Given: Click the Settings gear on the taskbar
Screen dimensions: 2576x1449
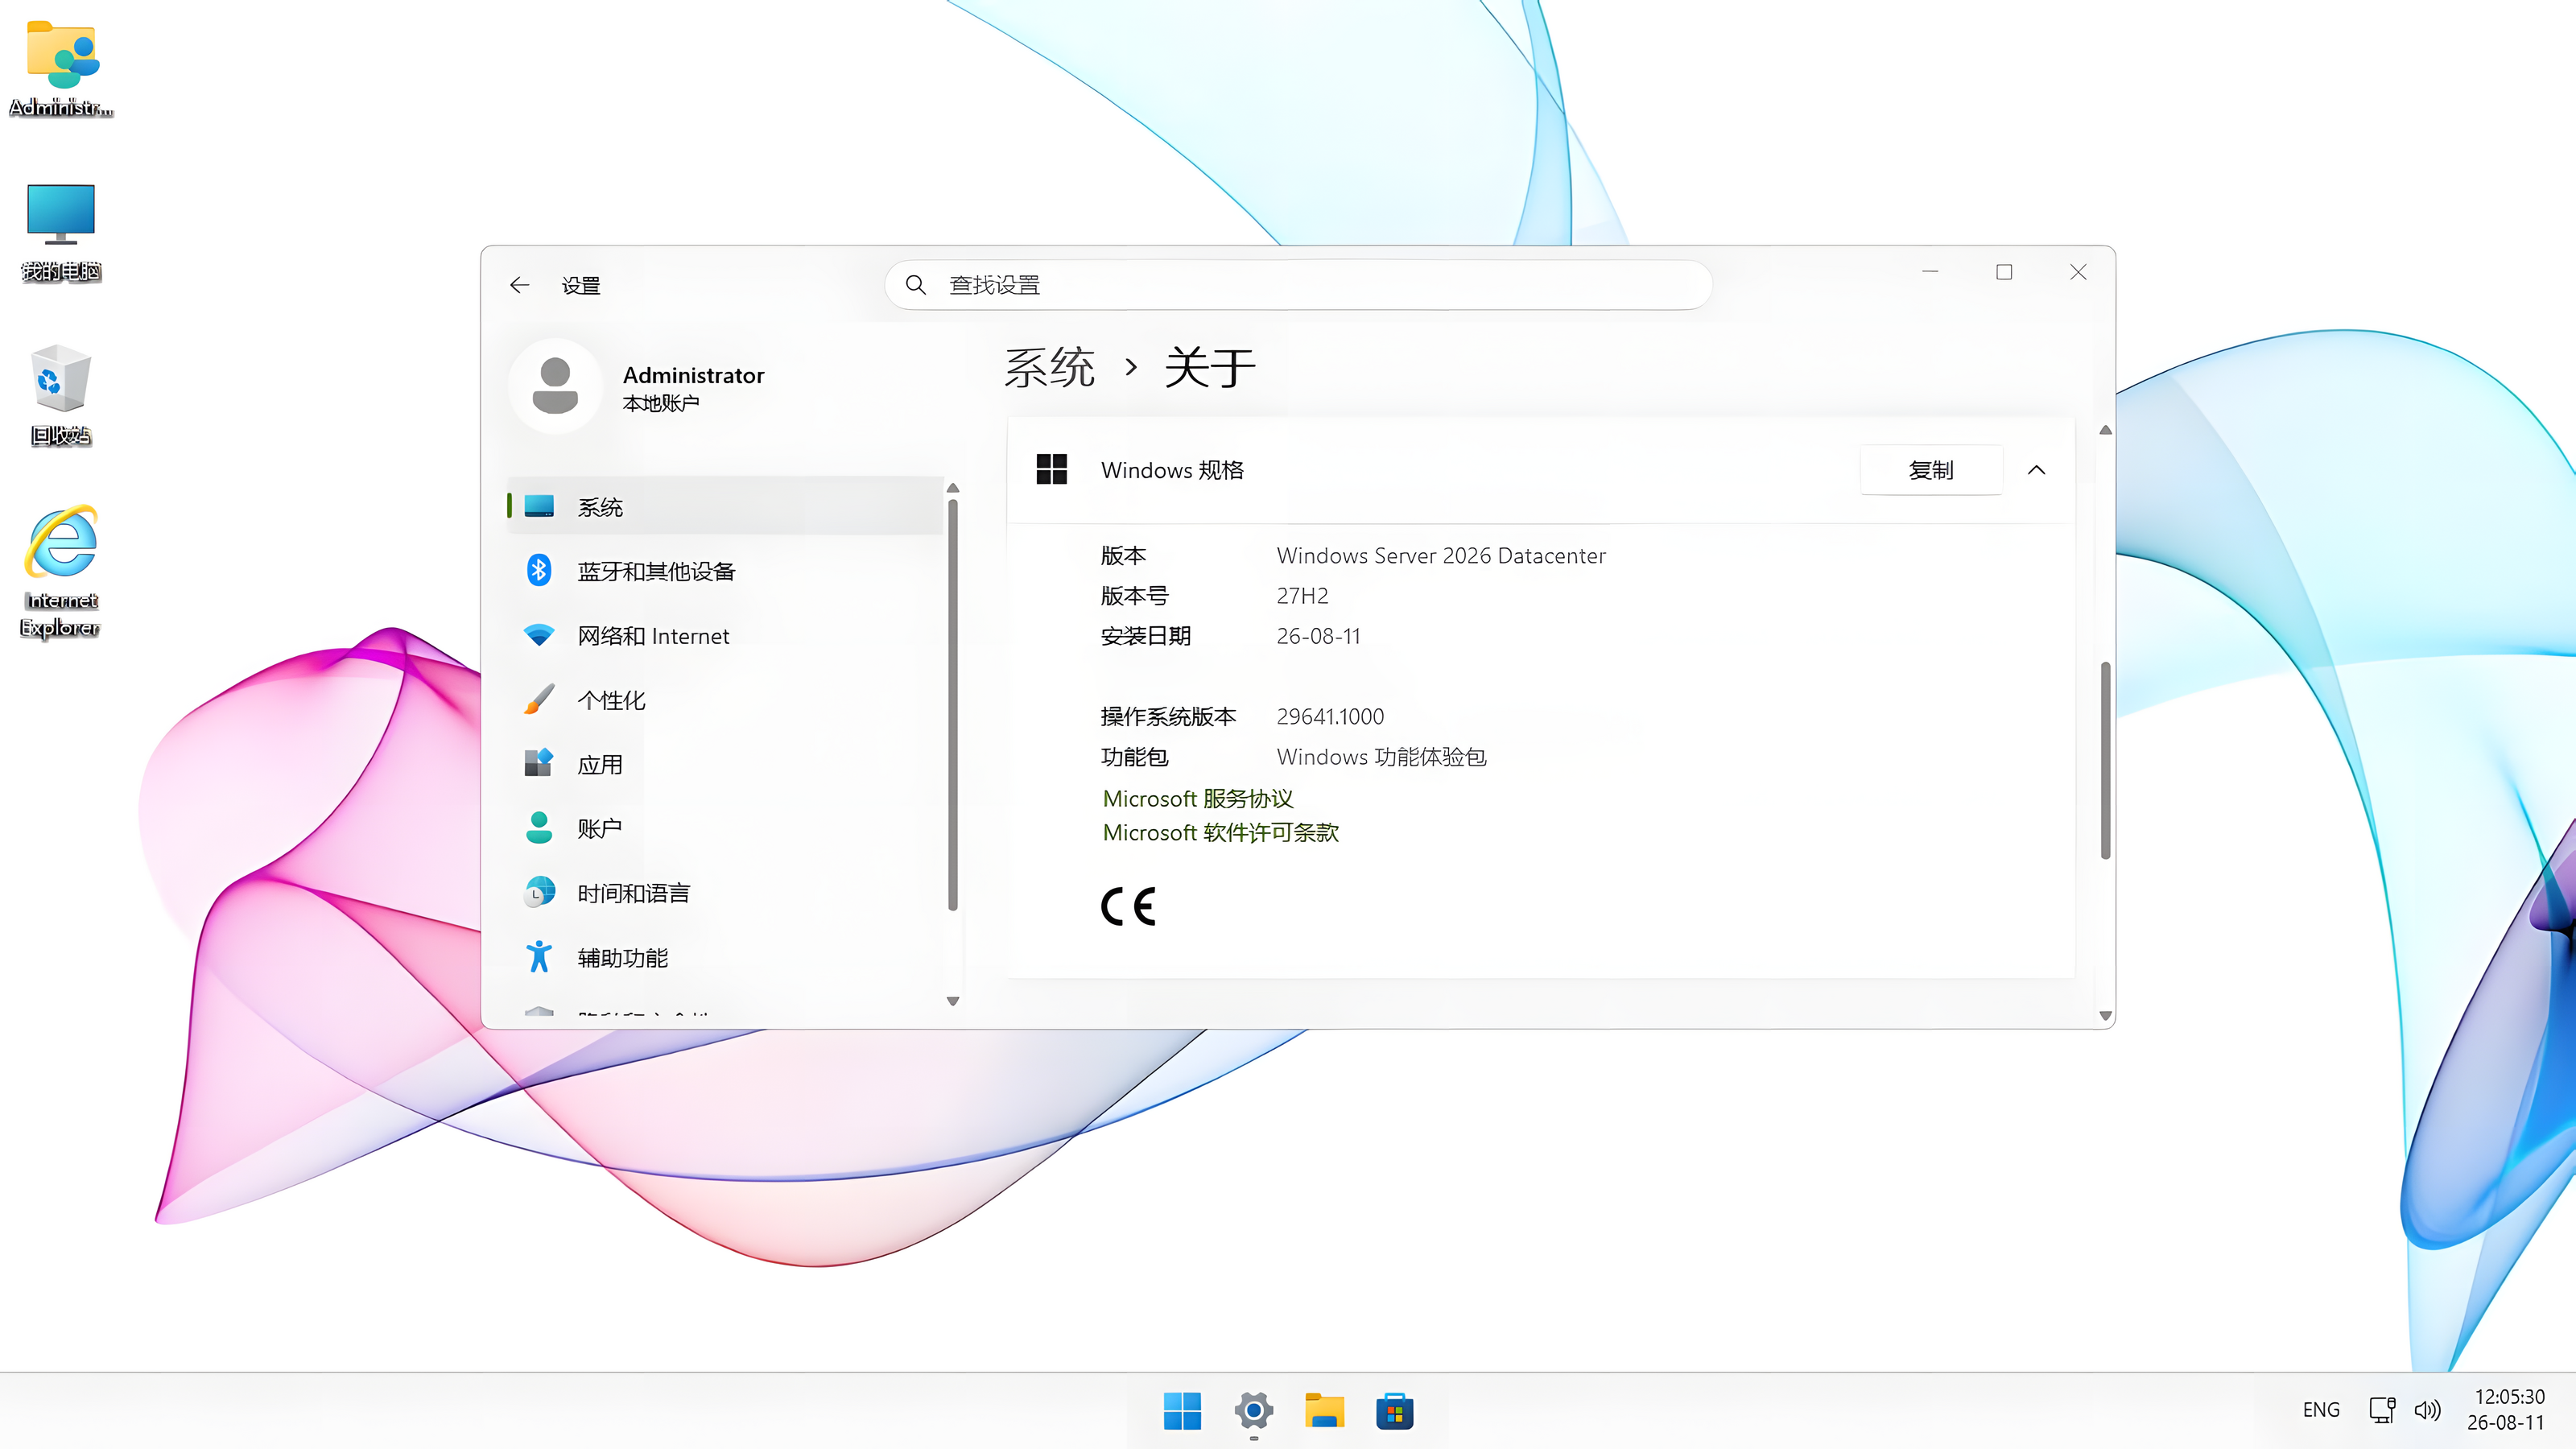Looking at the screenshot, I should pos(1253,1411).
